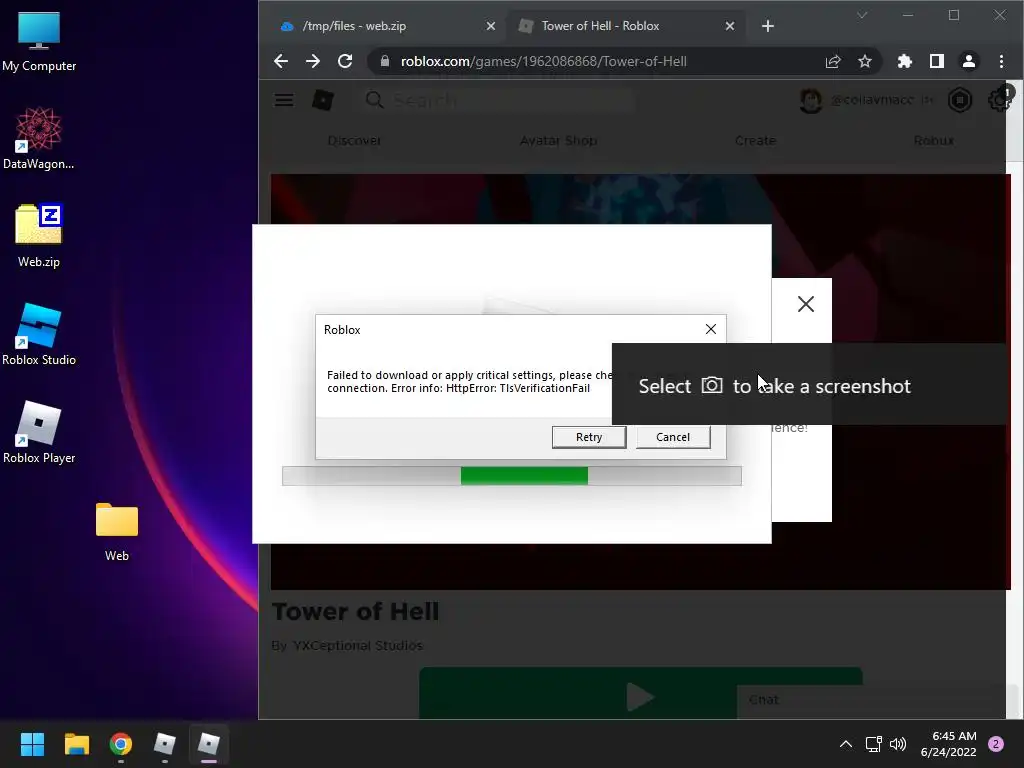The height and width of the screenshot is (768, 1024).
Task: Open Chrome extensions puzzle icon
Action: pos(904,61)
